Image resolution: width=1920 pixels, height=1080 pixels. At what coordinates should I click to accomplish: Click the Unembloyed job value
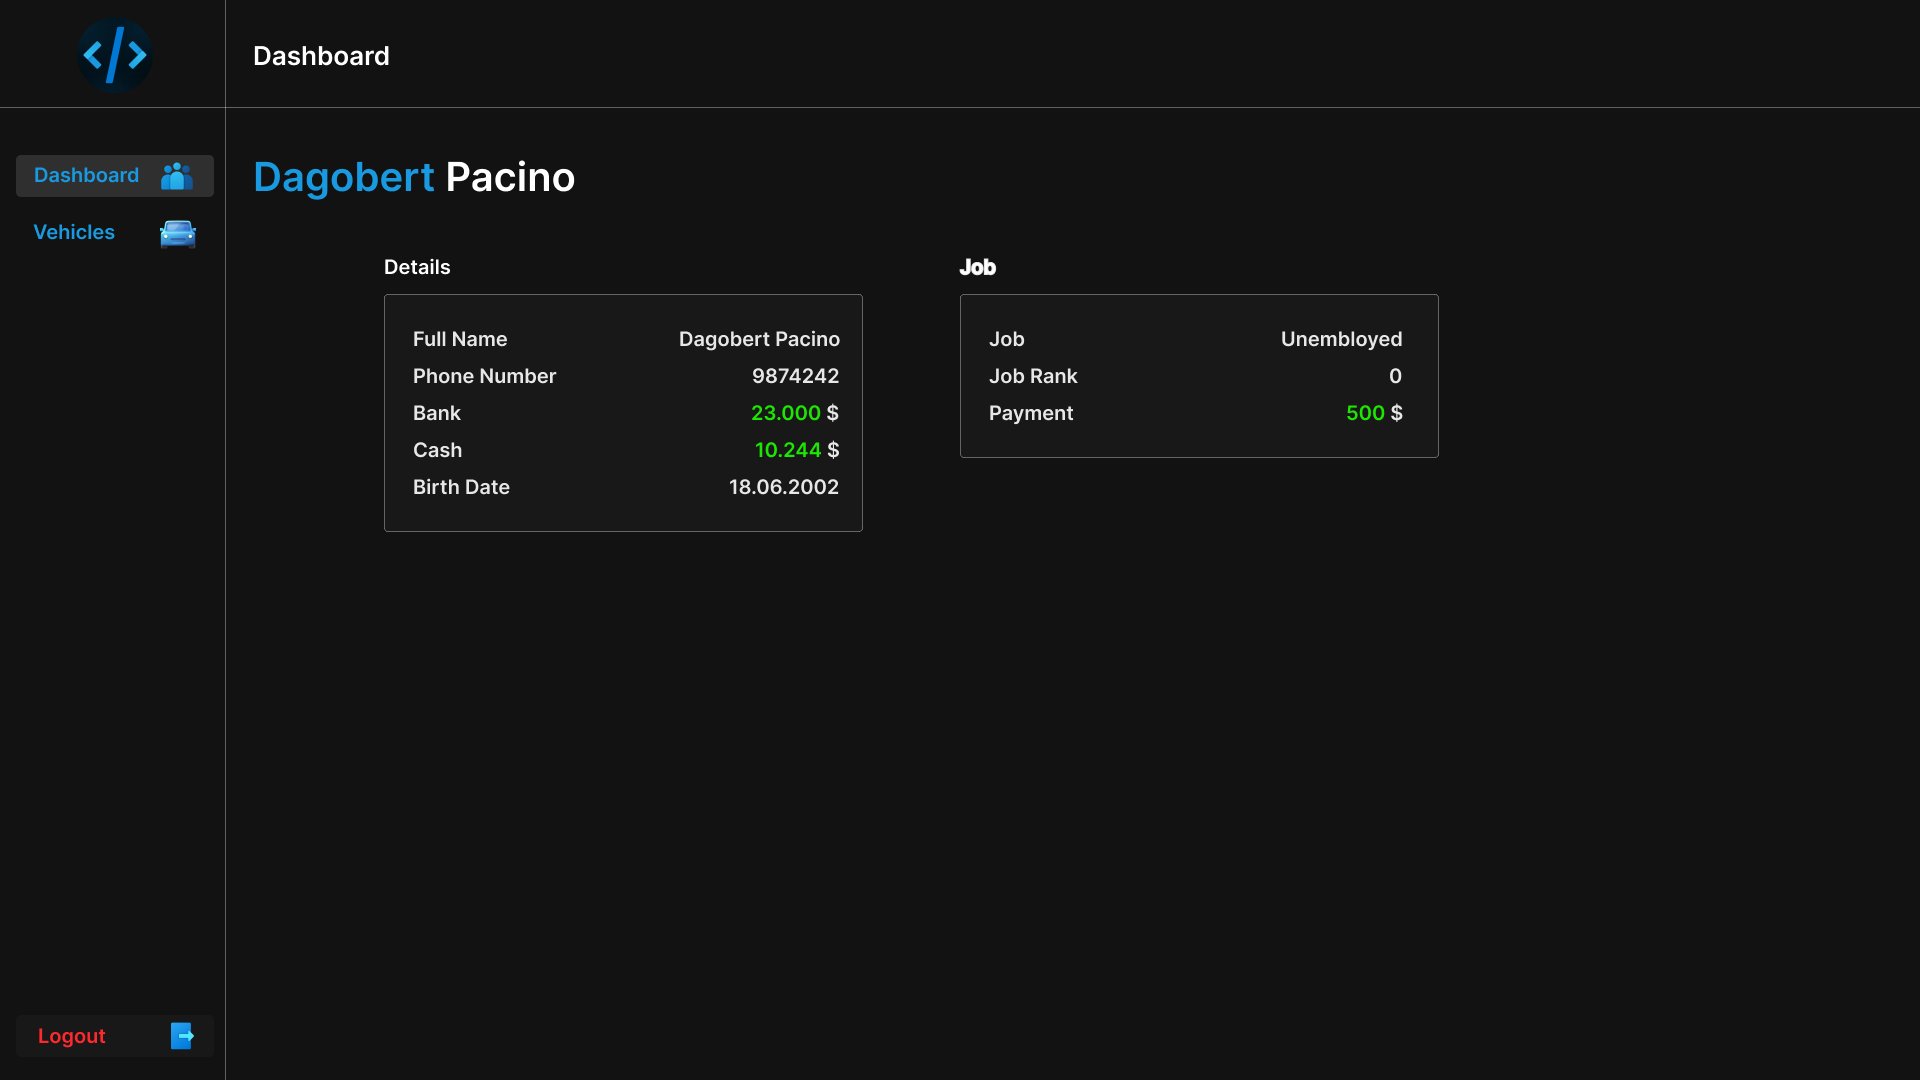(x=1341, y=339)
